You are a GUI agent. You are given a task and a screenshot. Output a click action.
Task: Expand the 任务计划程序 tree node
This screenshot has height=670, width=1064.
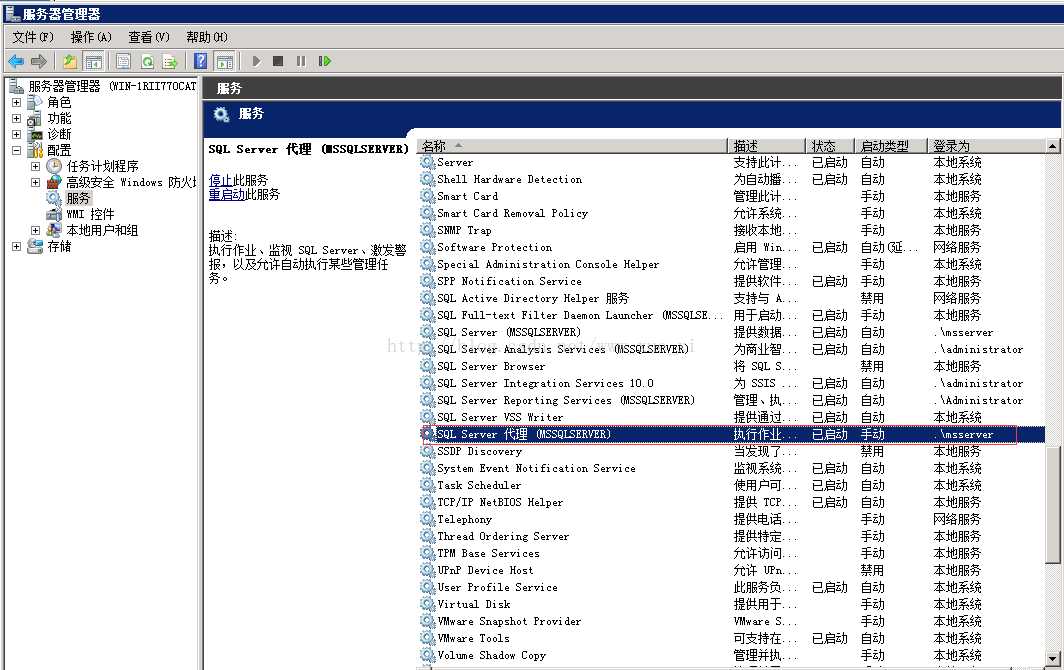pyautogui.click(x=35, y=166)
